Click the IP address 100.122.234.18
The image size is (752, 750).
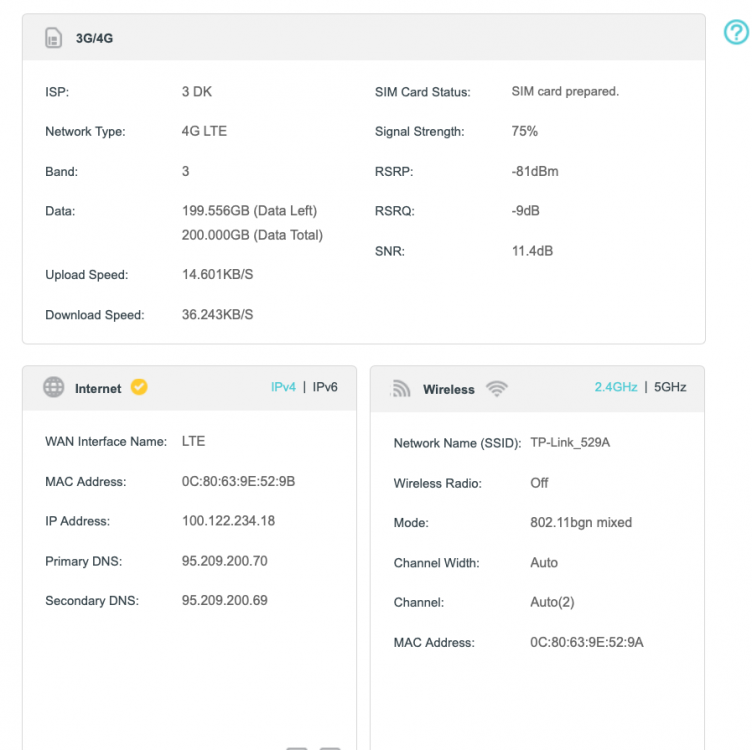pyautogui.click(x=228, y=521)
